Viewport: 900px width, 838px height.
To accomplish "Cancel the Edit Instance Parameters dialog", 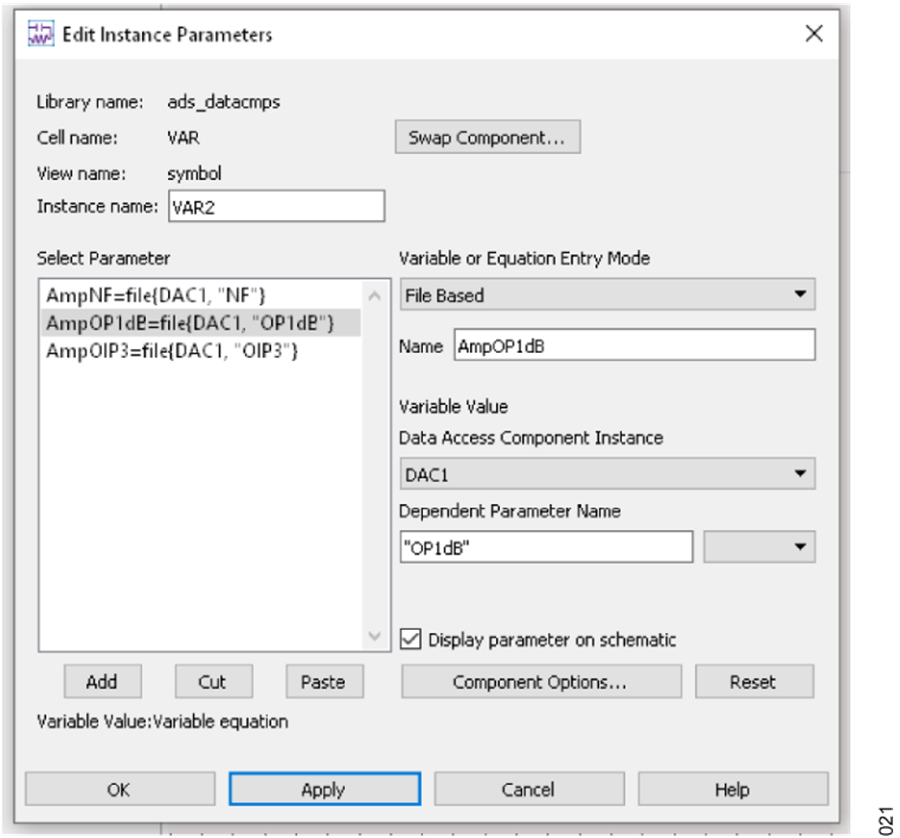I will [x=528, y=789].
